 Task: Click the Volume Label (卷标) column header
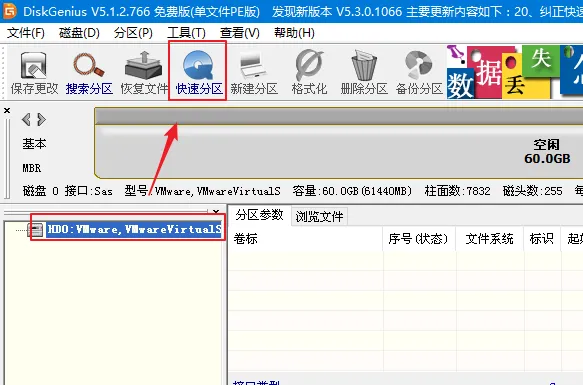click(305, 238)
